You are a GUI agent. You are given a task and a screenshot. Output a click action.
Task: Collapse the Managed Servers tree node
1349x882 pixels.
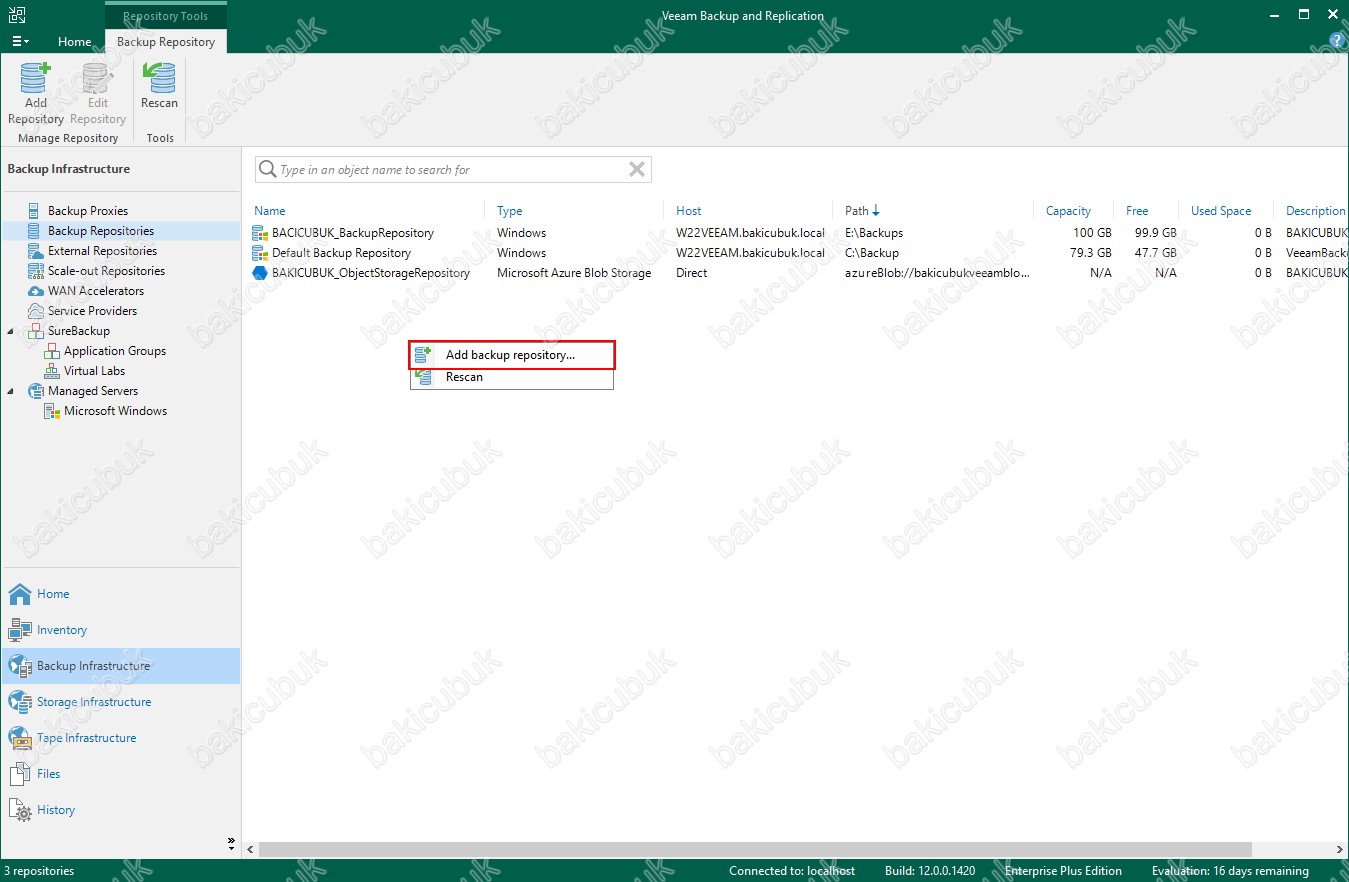pos(11,391)
